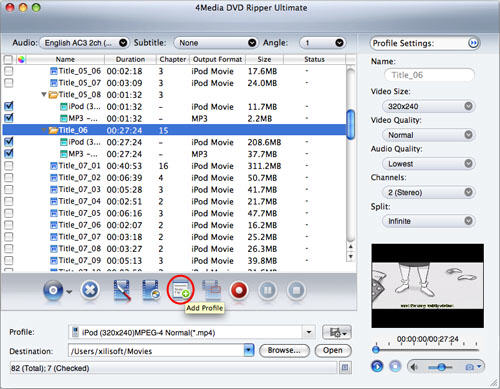Click the video preview thumbnail

pyautogui.click(x=428, y=286)
